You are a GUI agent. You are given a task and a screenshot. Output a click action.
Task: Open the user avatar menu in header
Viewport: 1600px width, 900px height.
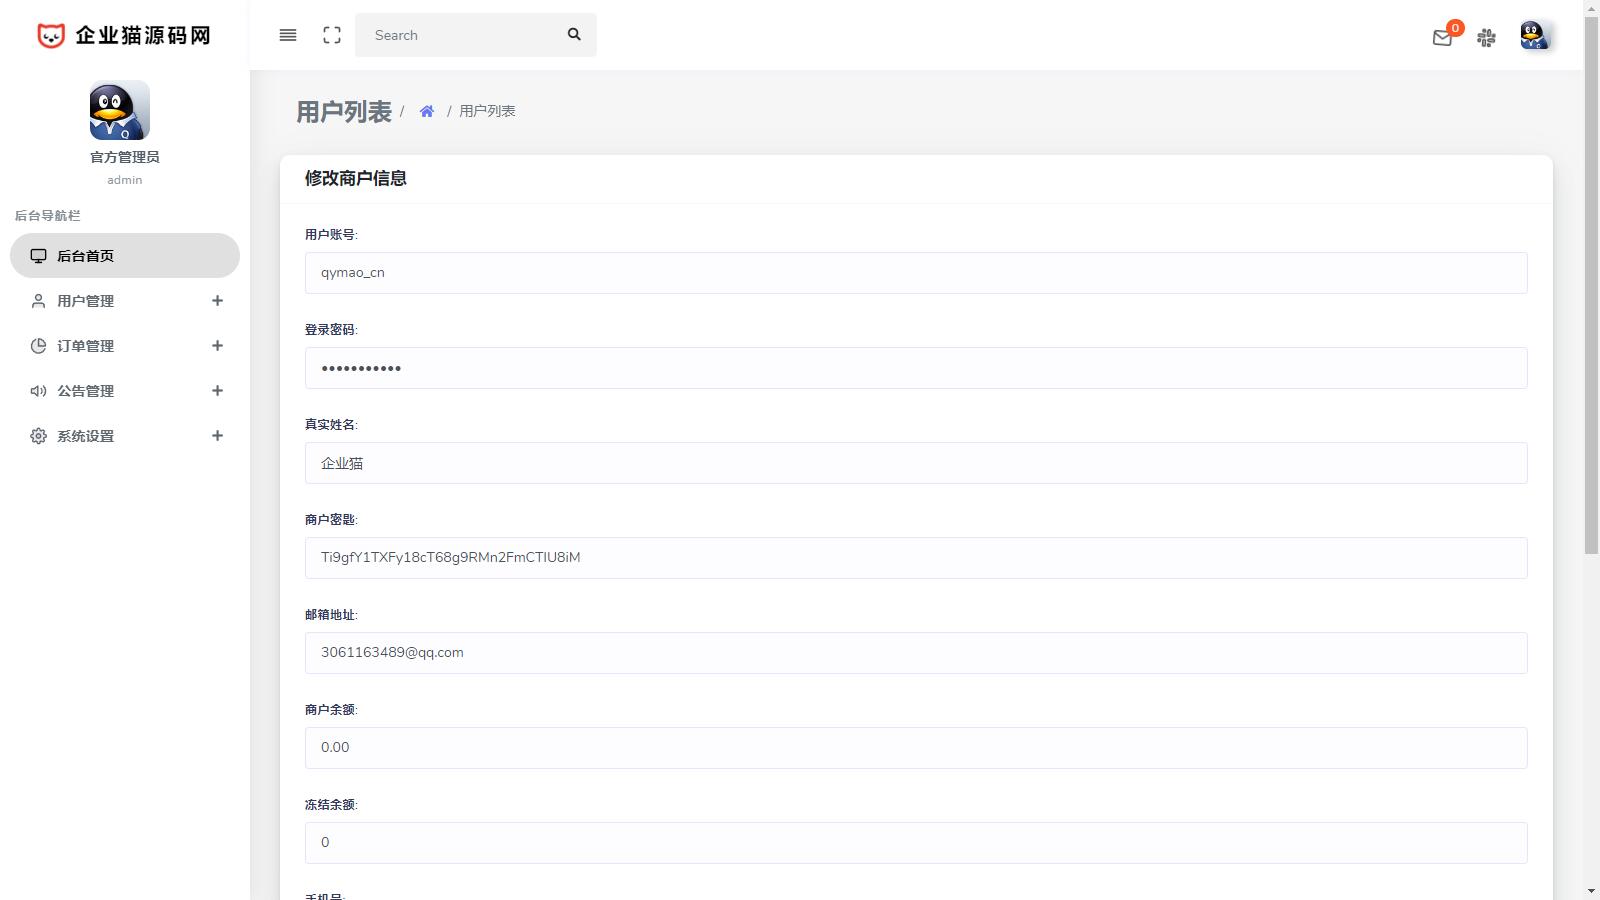pos(1534,36)
